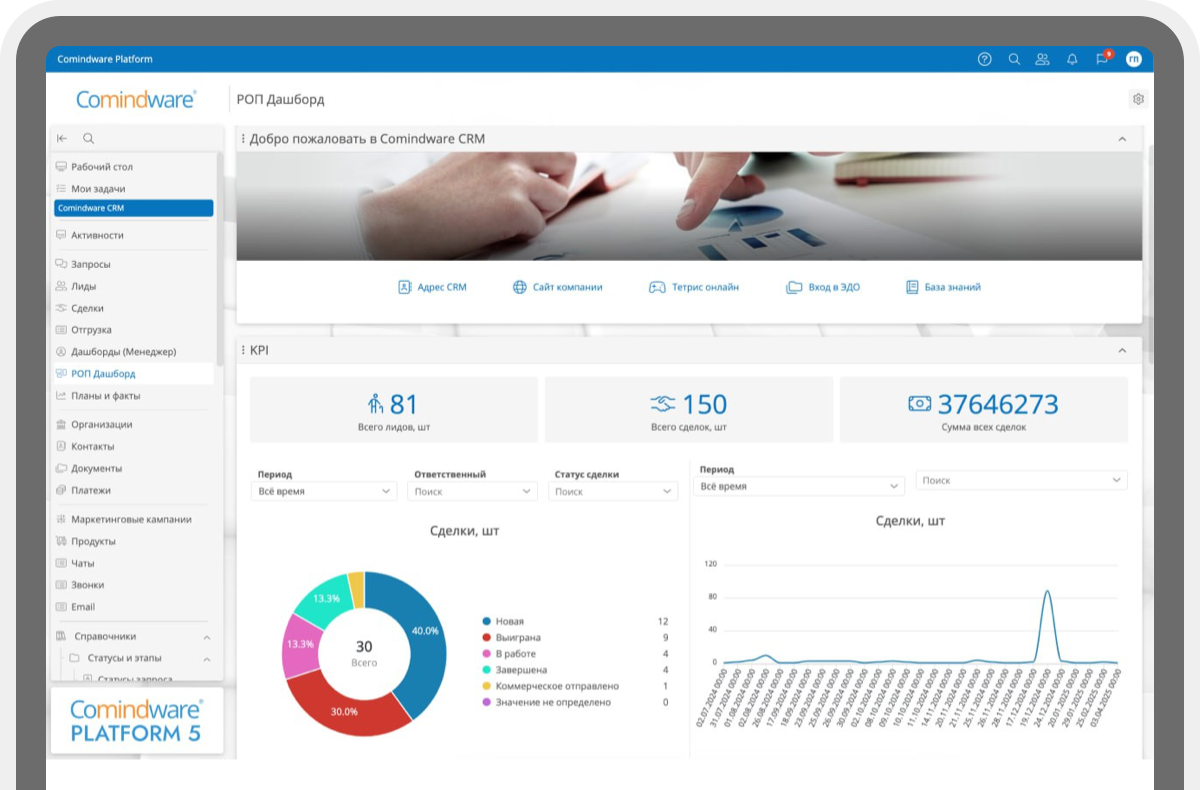Open flagged messages icon with red badge
Screen dimensions: 1200x790
click(x=1102, y=59)
